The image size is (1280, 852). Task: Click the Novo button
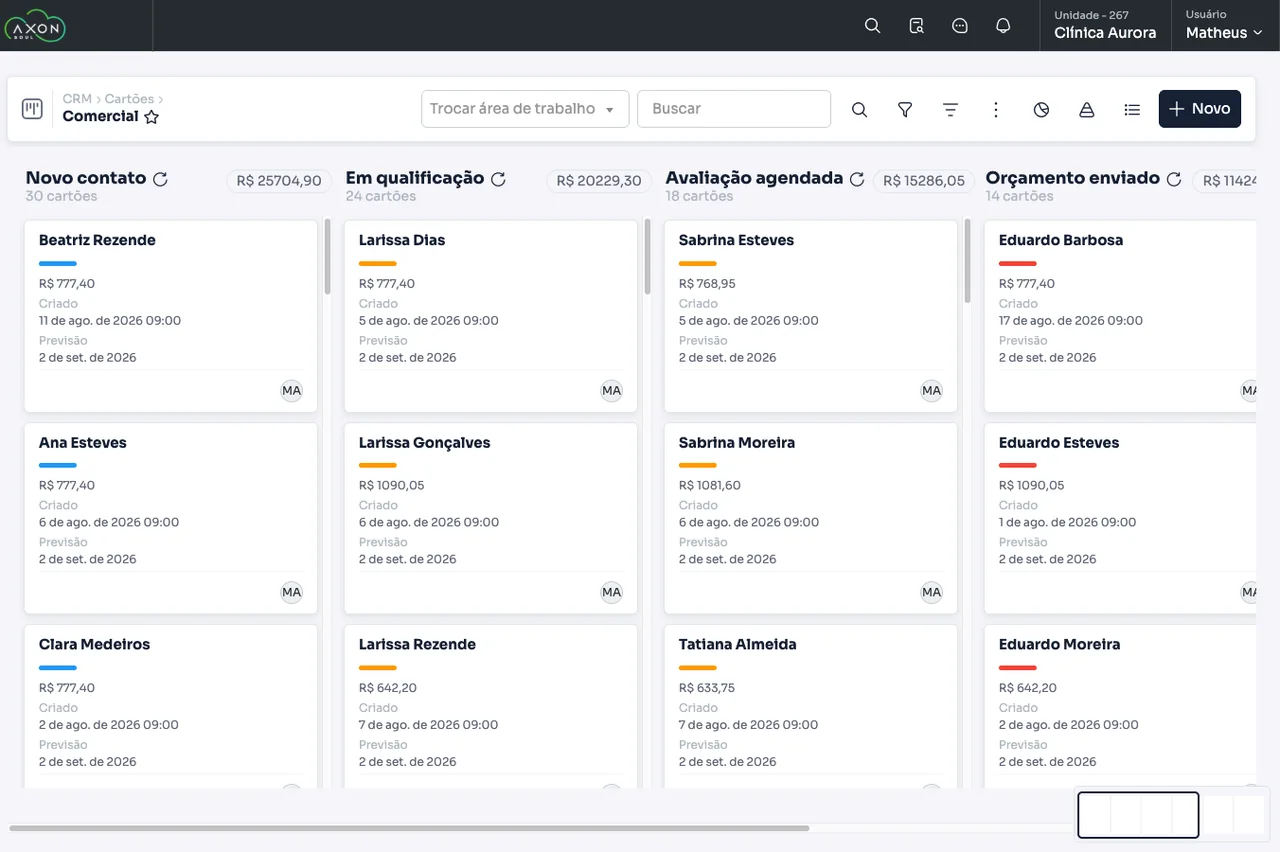1199,109
